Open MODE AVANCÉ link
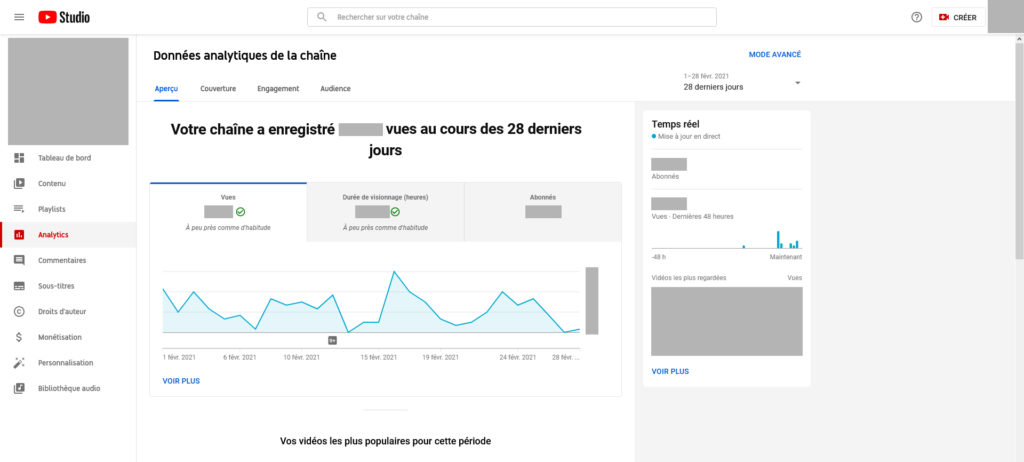1024x462 pixels. [x=774, y=55]
